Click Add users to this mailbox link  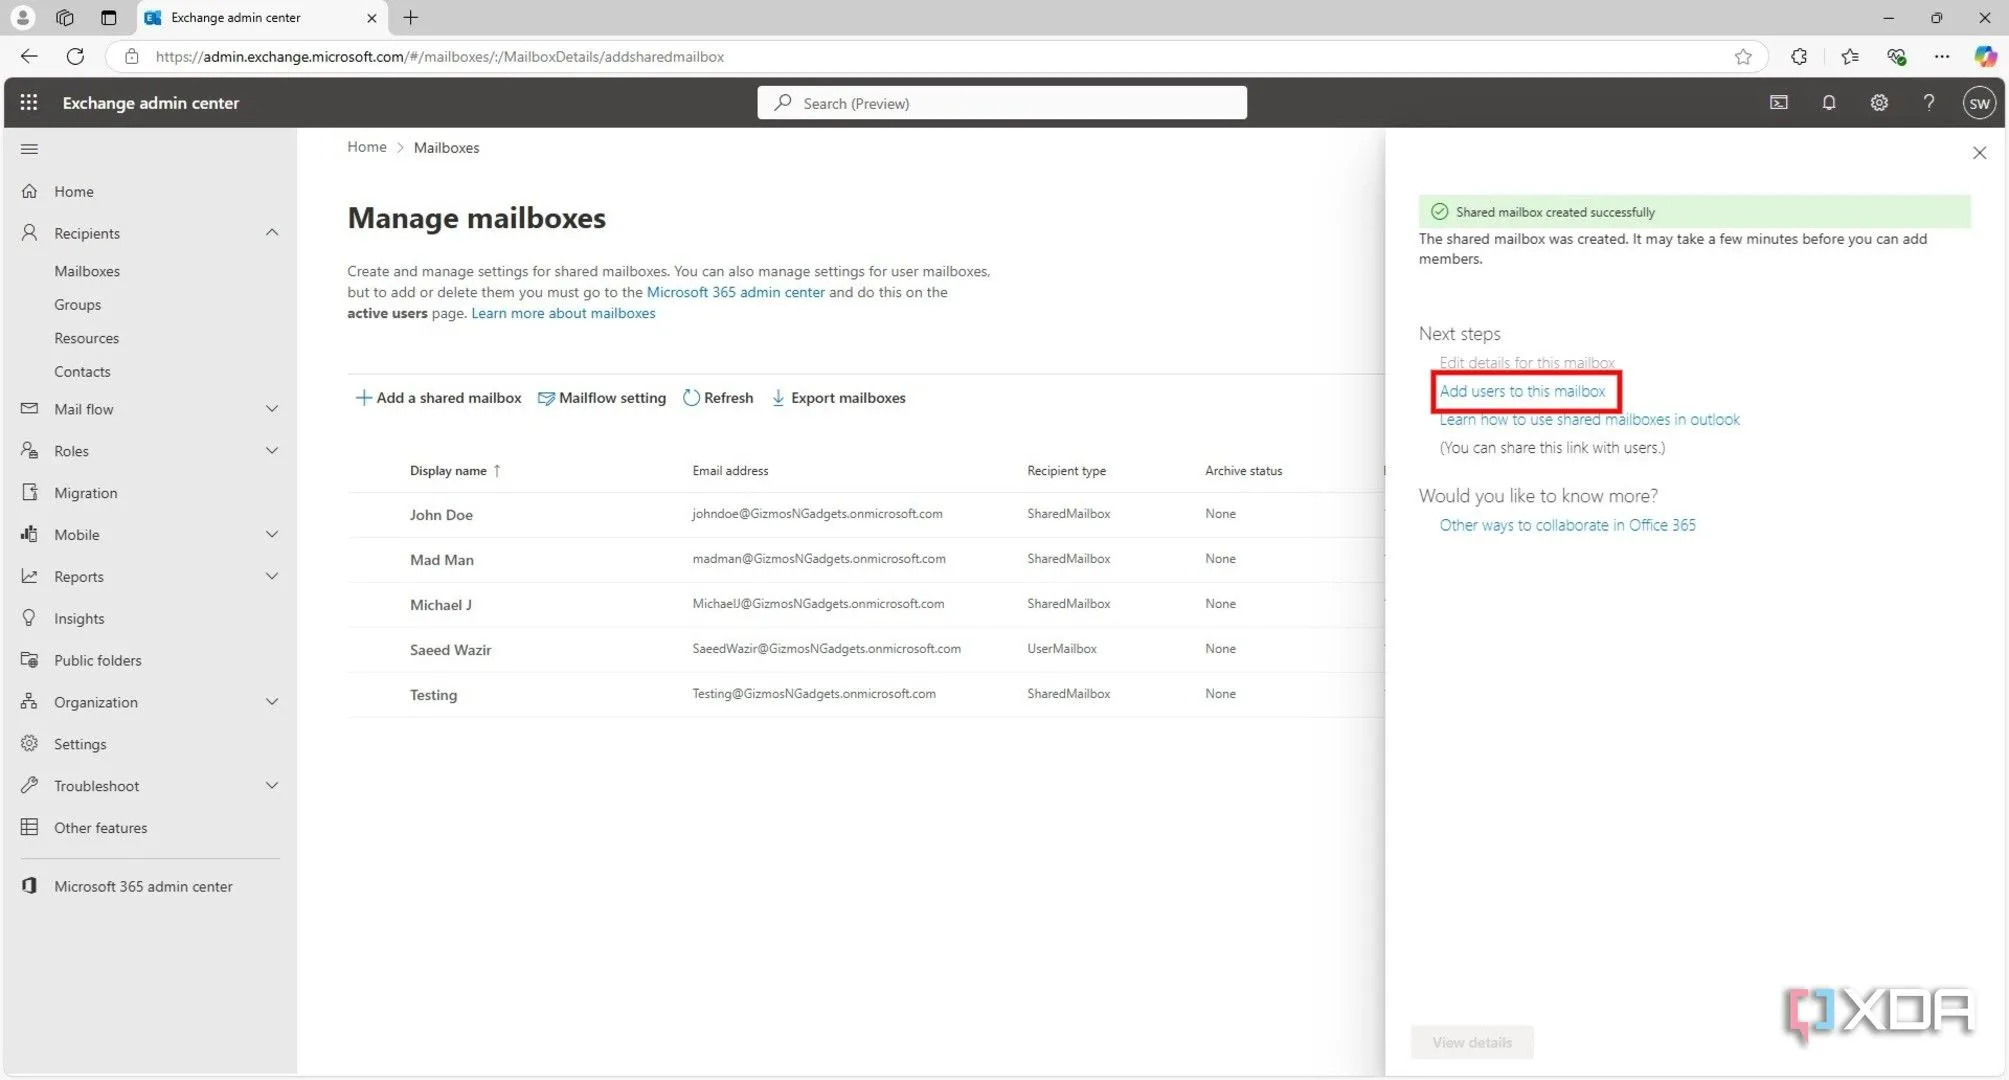(x=1522, y=391)
